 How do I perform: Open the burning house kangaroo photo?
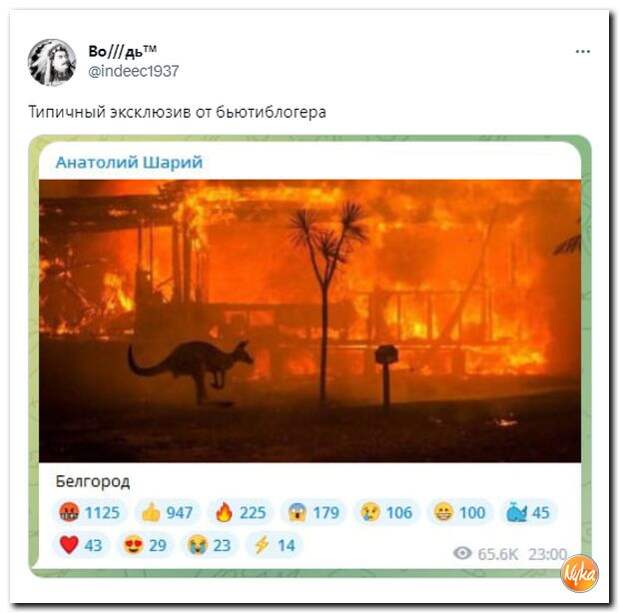pyautogui.click(x=310, y=321)
